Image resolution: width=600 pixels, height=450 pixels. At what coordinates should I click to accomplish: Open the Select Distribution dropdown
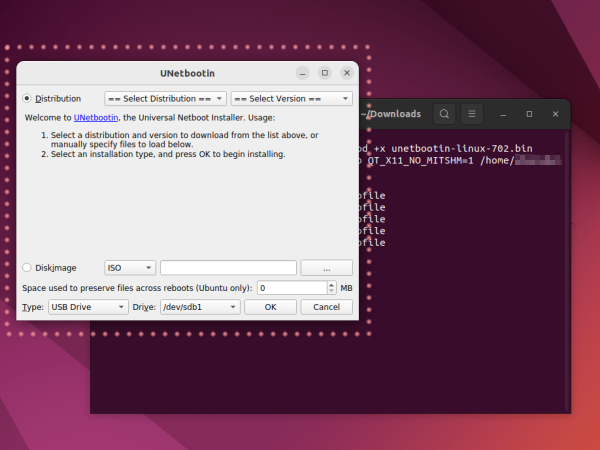165,99
